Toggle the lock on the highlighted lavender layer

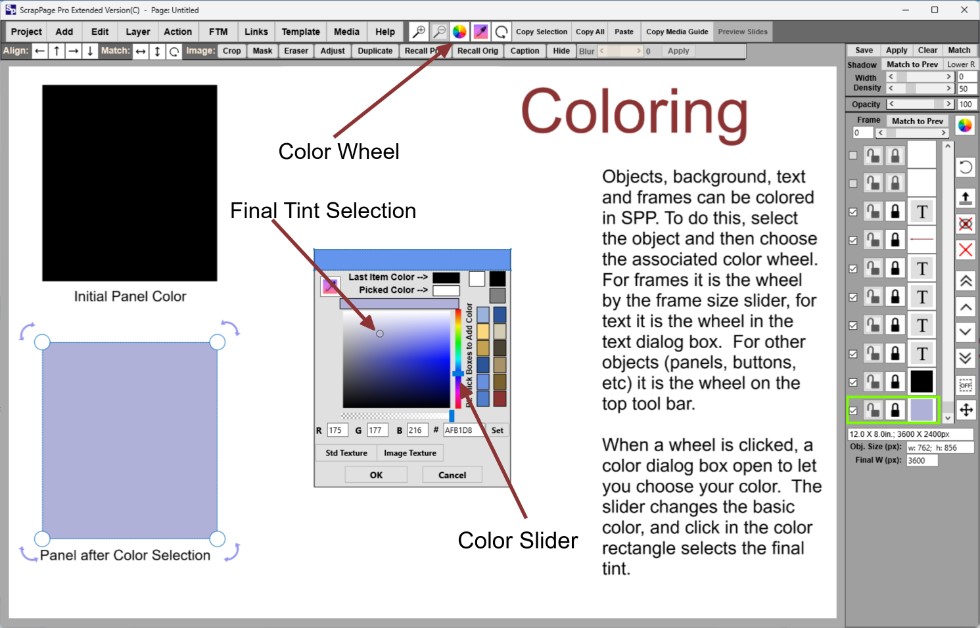pos(895,410)
